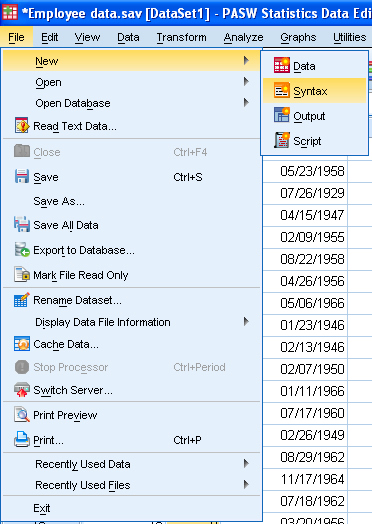
Task: Click date cell 02/09/1955
Action: pos(305,237)
